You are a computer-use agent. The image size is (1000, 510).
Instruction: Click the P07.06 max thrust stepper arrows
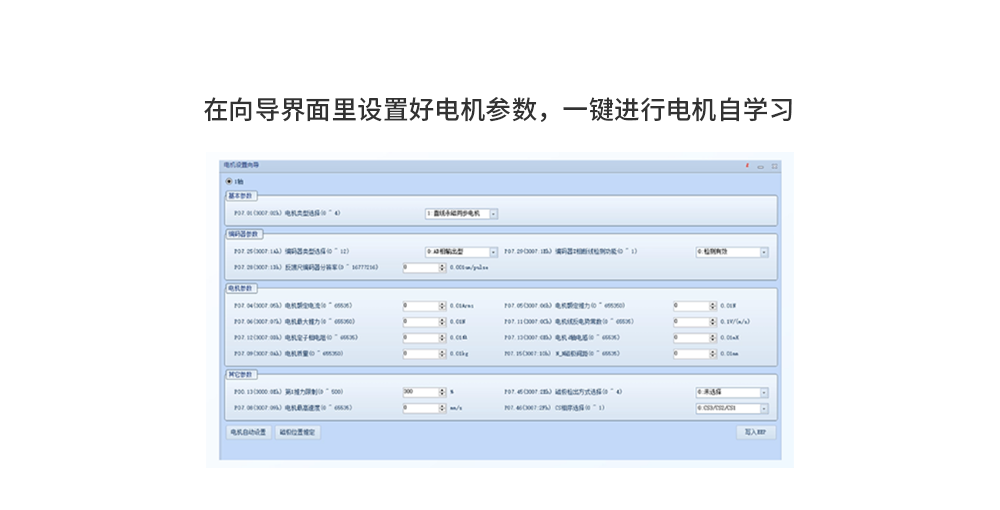pyautogui.click(x=442, y=321)
